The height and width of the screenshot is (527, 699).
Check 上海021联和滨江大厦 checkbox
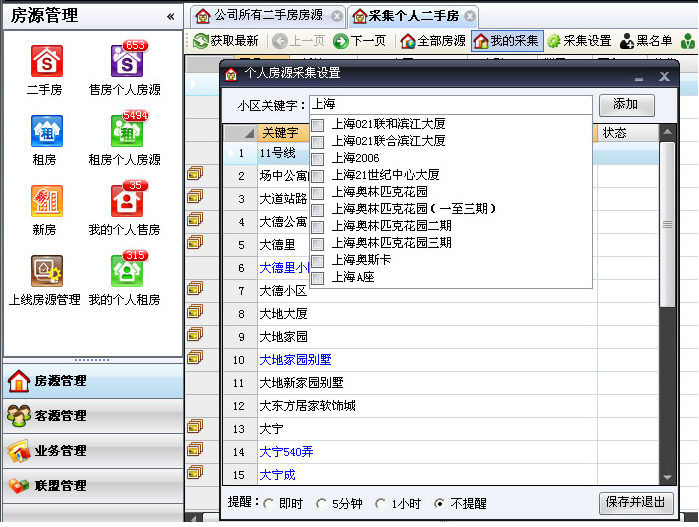[318, 125]
